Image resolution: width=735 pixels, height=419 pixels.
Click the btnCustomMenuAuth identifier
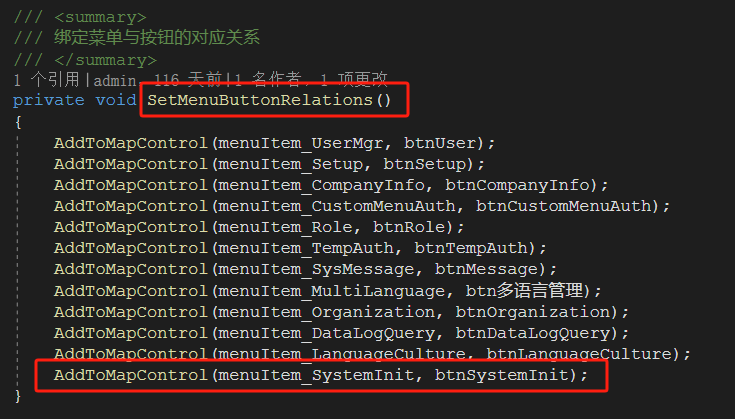point(564,206)
